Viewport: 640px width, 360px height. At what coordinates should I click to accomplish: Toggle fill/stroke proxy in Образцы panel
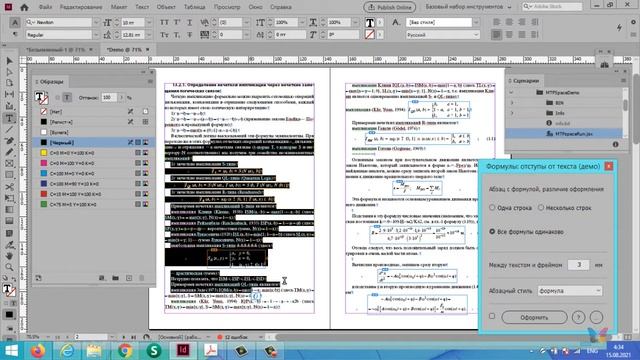42,98
